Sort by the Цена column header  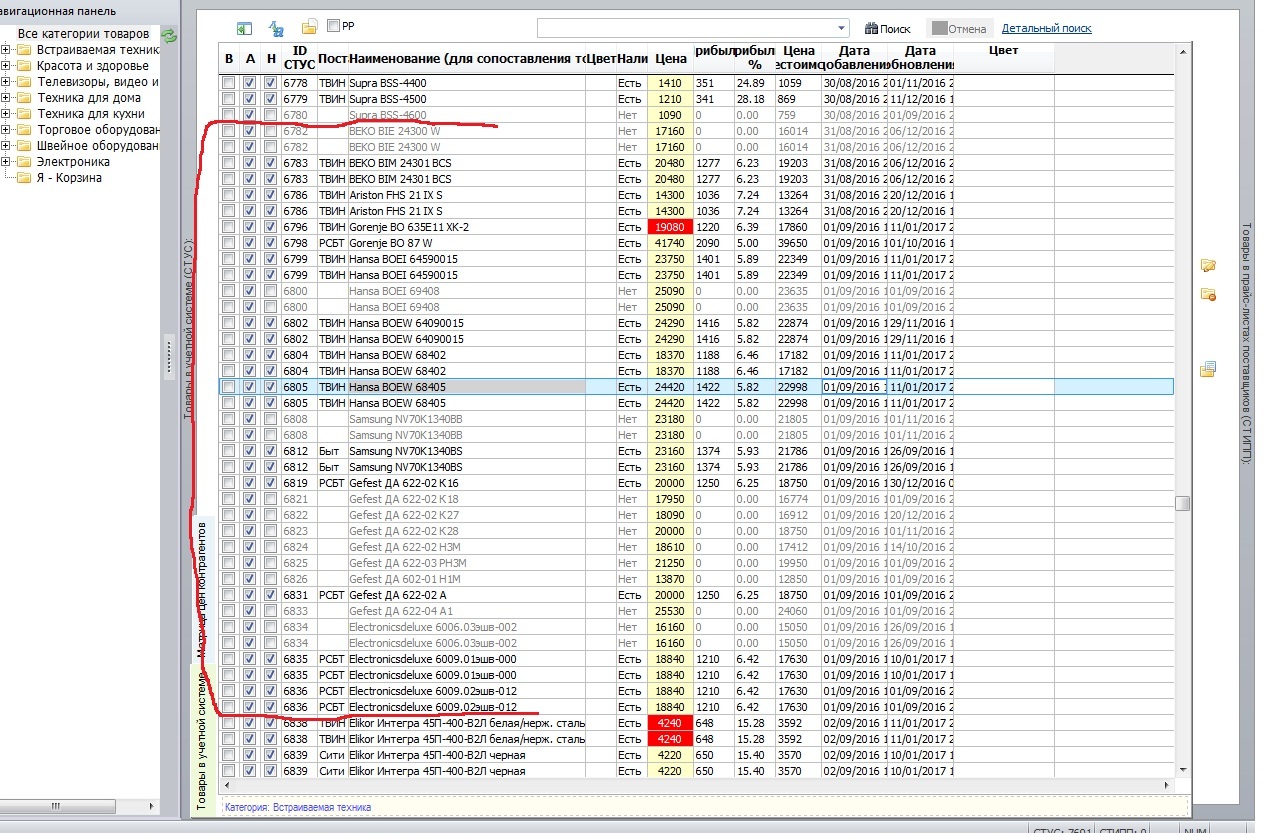(x=670, y=58)
